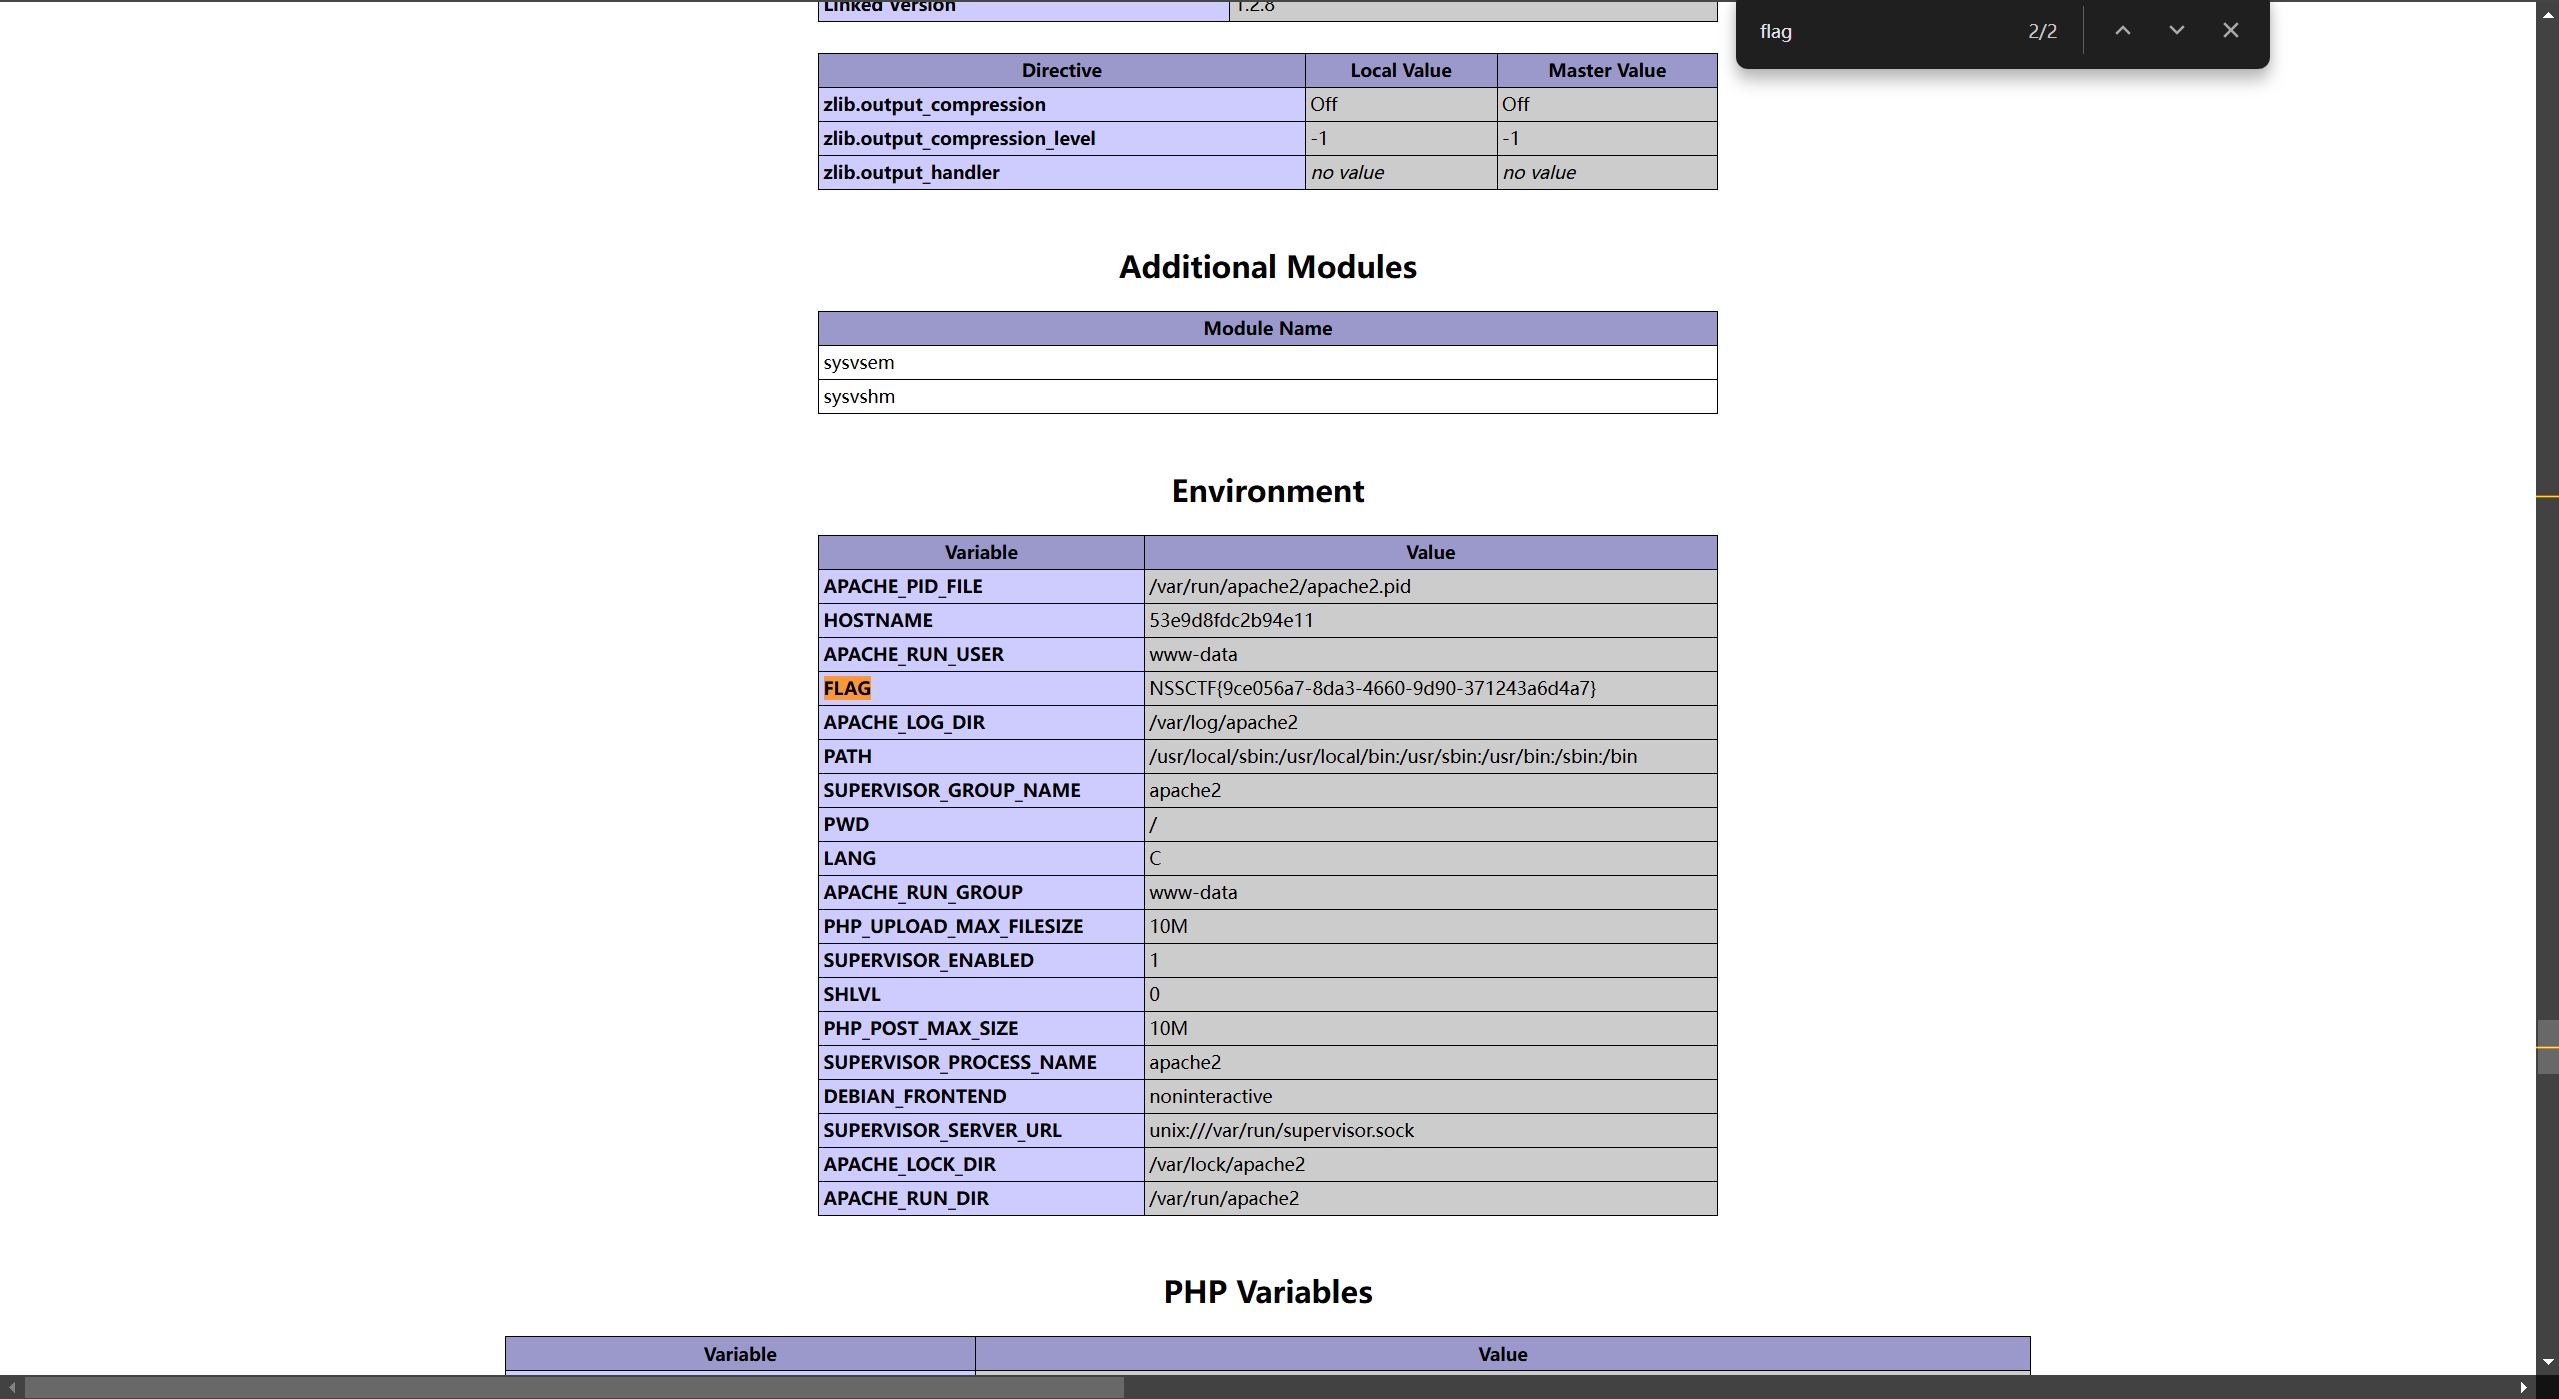Click the LANG variable name
The image size is (2559, 1399).
(x=849, y=858)
